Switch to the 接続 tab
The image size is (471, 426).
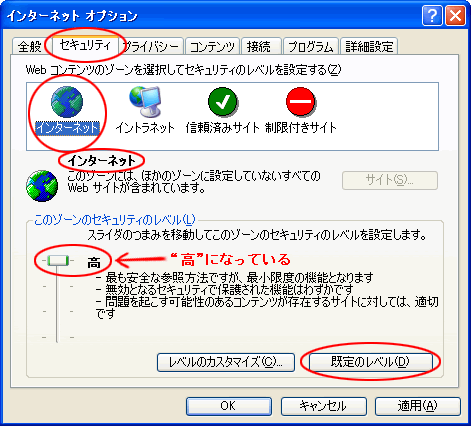[x=262, y=46]
